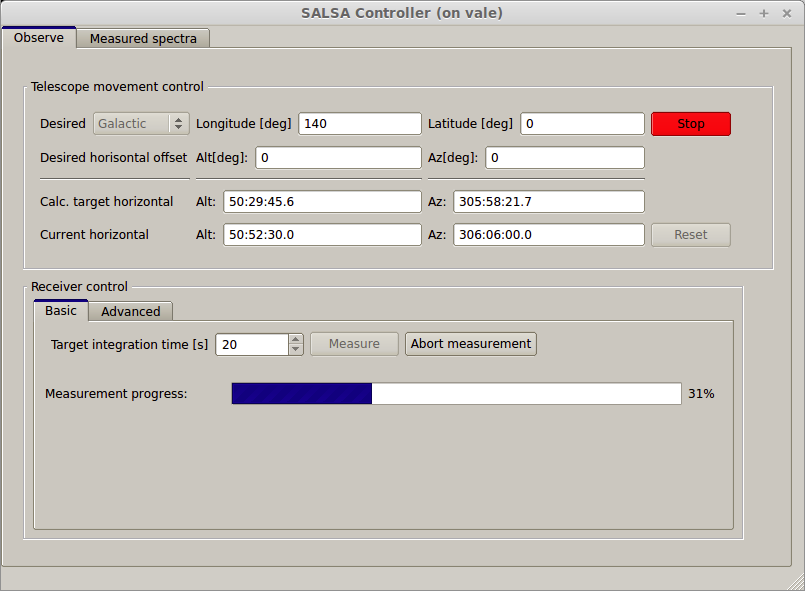Open the Advanced receiver control tab

click(130, 311)
